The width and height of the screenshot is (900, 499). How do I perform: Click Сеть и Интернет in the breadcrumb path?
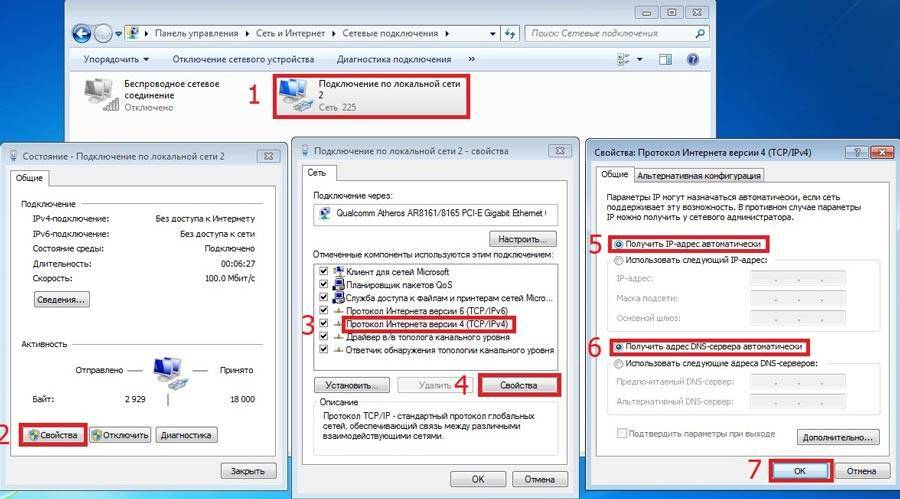pos(290,34)
